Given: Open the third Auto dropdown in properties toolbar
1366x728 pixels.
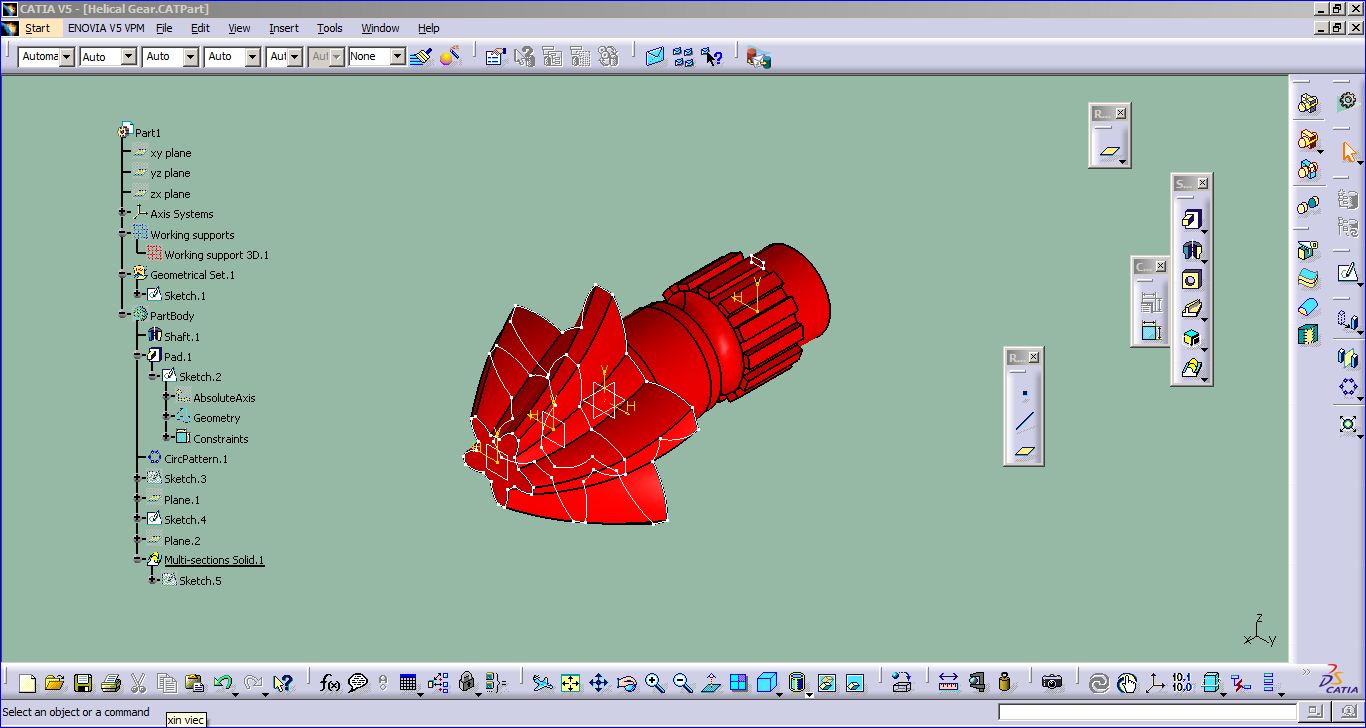Looking at the screenshot, I should (170, 57).
